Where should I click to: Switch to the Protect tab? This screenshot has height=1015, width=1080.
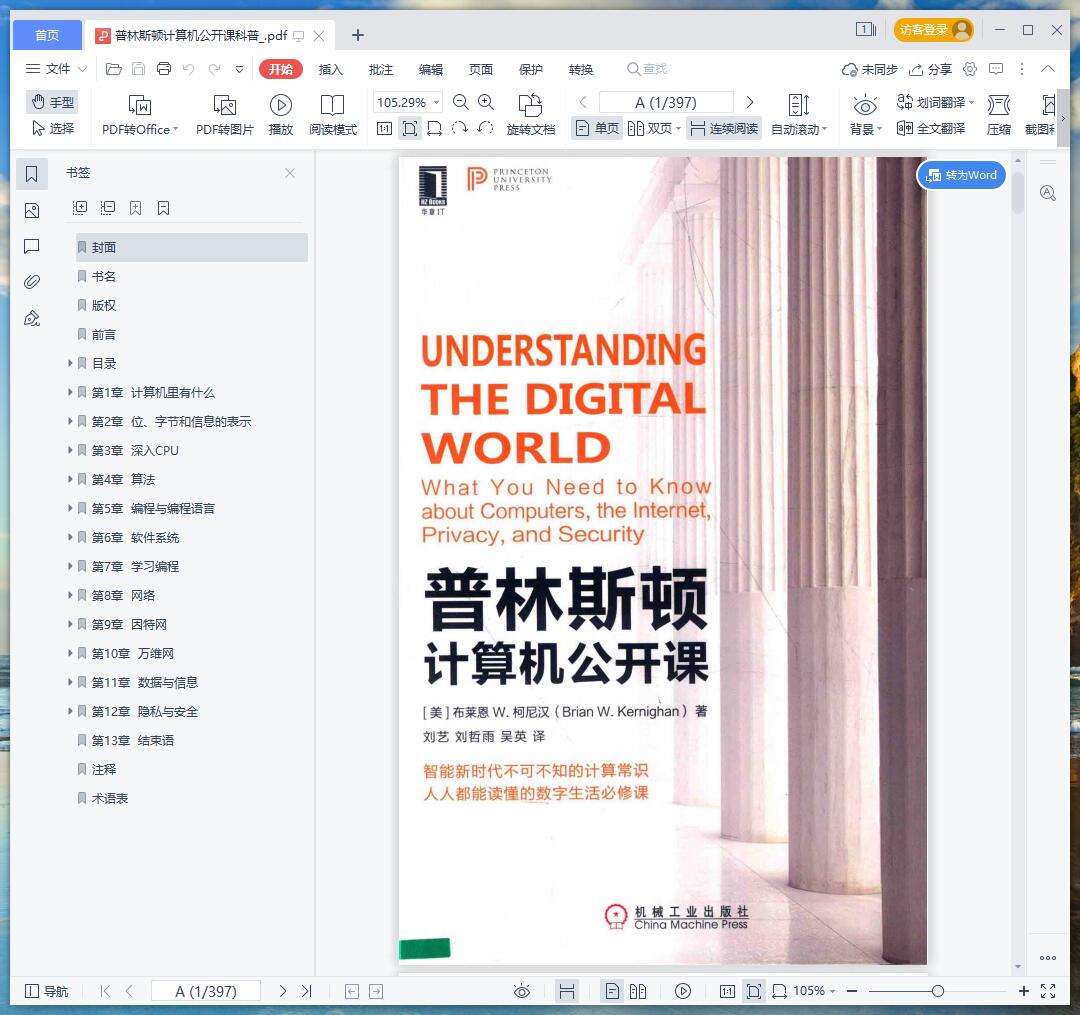click(531, 70)
